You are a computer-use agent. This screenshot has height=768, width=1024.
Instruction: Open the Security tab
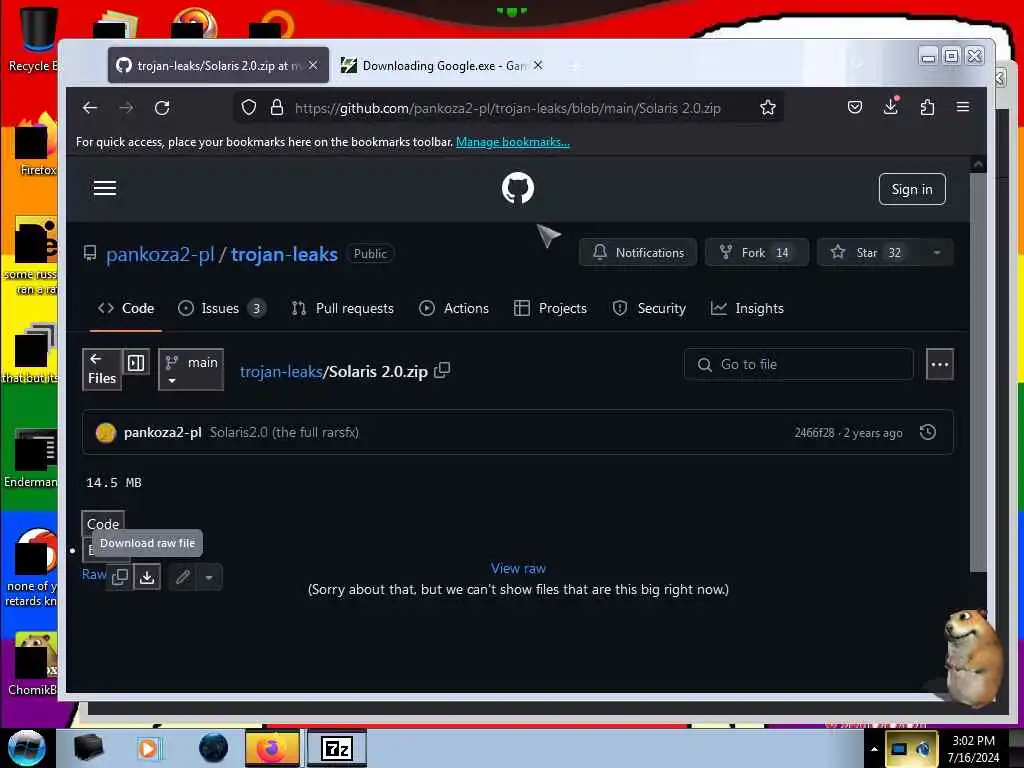tap(649, 308)
